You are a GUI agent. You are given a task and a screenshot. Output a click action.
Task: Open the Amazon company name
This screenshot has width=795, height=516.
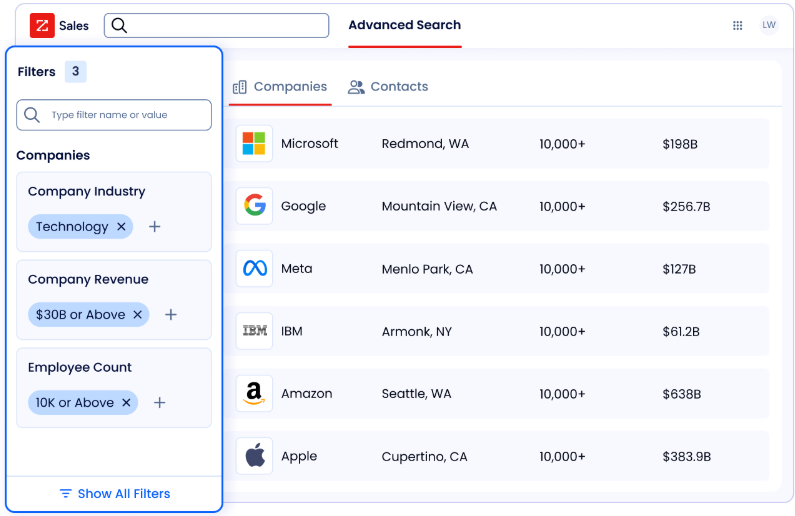click(x=307, y=394)
